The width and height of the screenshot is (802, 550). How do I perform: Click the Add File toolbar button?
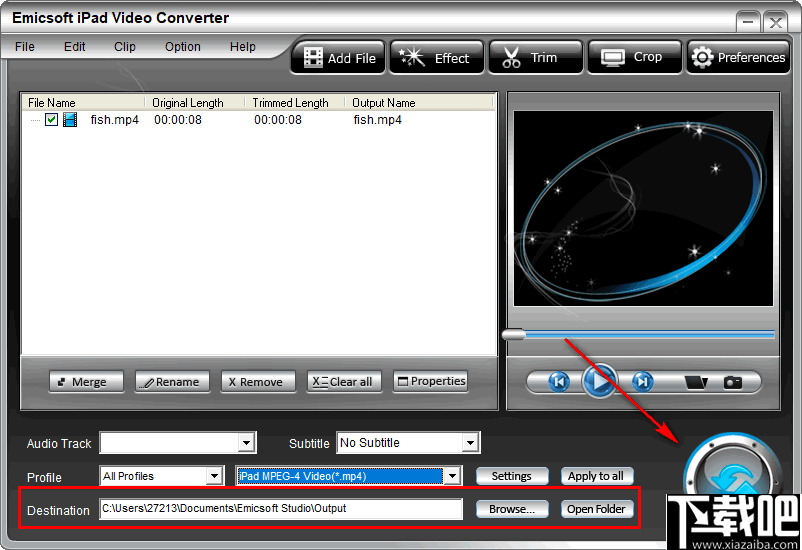point(338,58)
